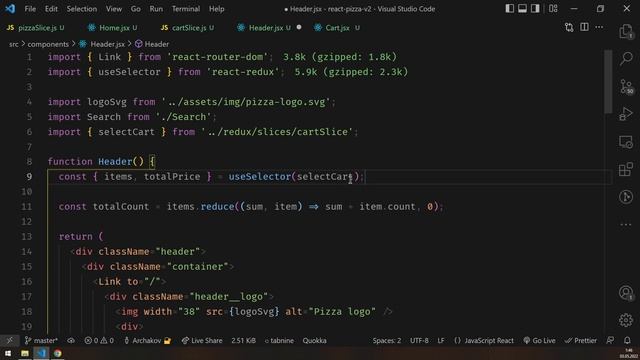Click src in breadcrumb path
Viewport: 640px width, 360px height.
coord(14,44)
